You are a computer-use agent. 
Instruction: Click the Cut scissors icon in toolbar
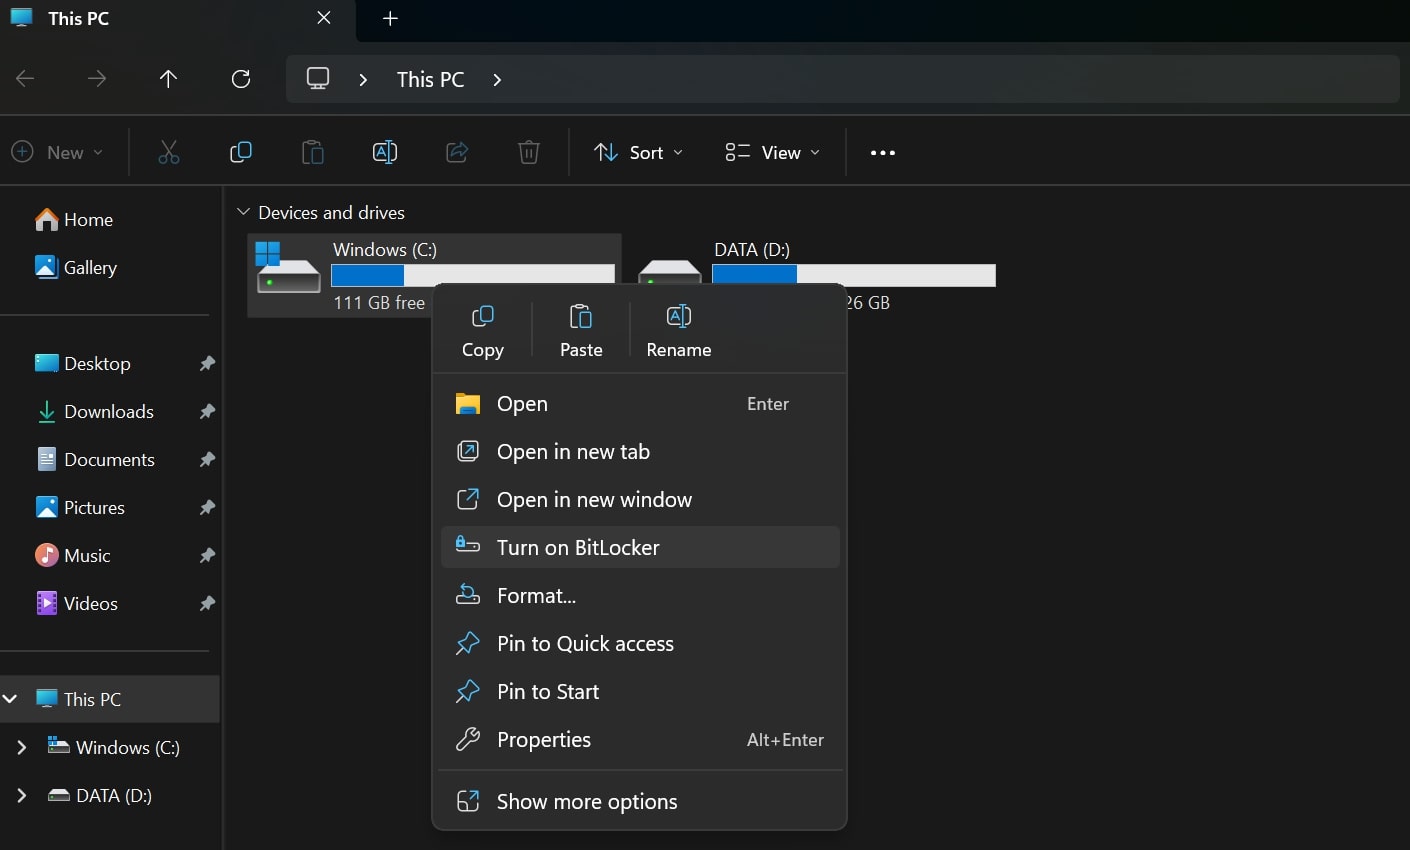coord(169,153)
